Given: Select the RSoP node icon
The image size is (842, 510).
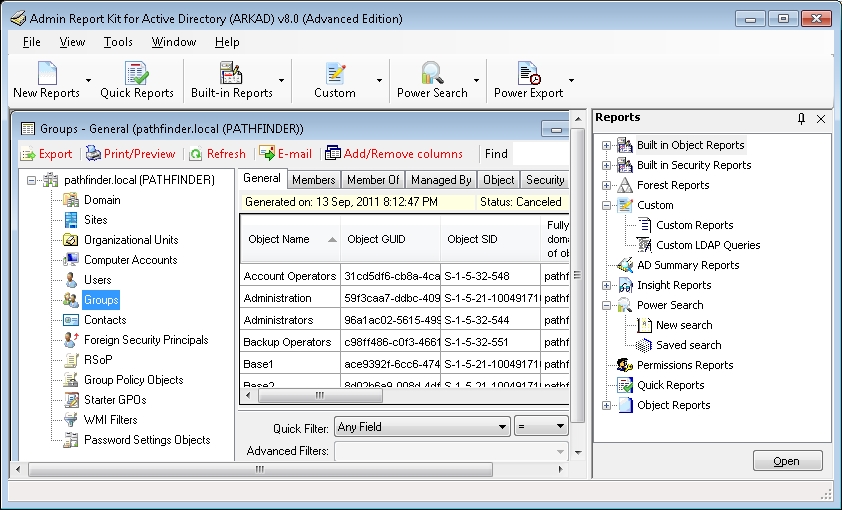Looking at the screenshot, I should coord(71,360).
